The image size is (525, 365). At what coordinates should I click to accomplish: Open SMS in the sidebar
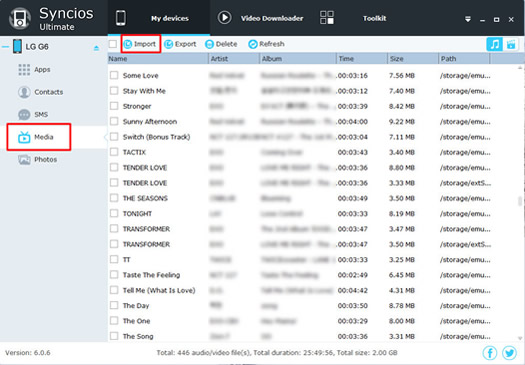(x=41, y=115)
